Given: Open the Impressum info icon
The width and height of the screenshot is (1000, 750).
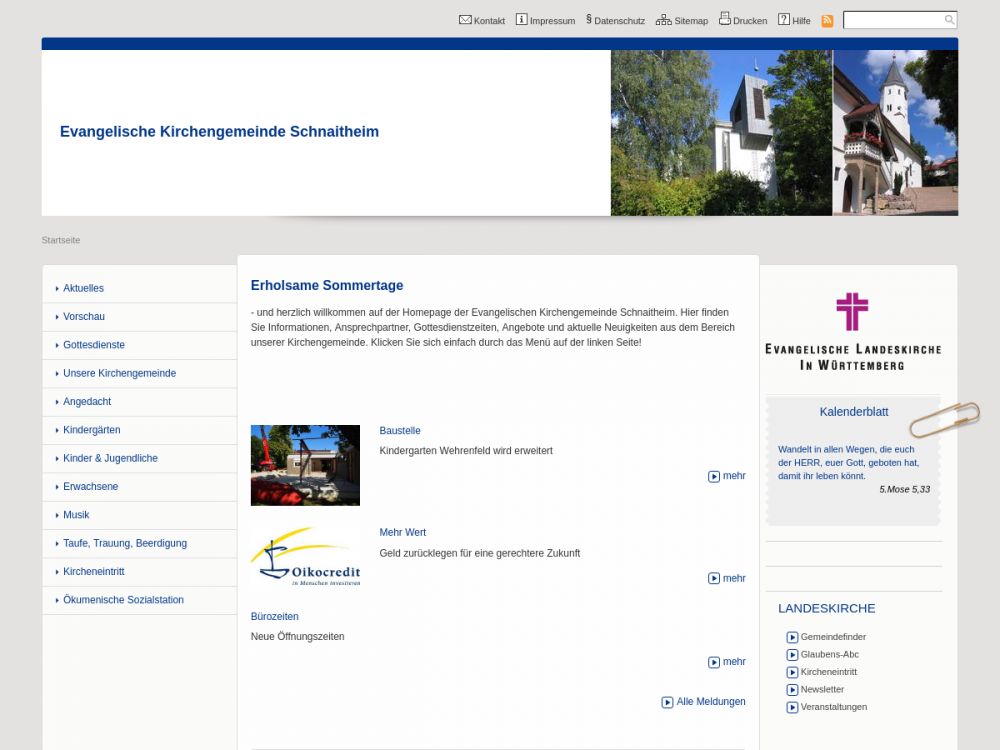Looking at the screenshot, I should [x=521, y=20].
